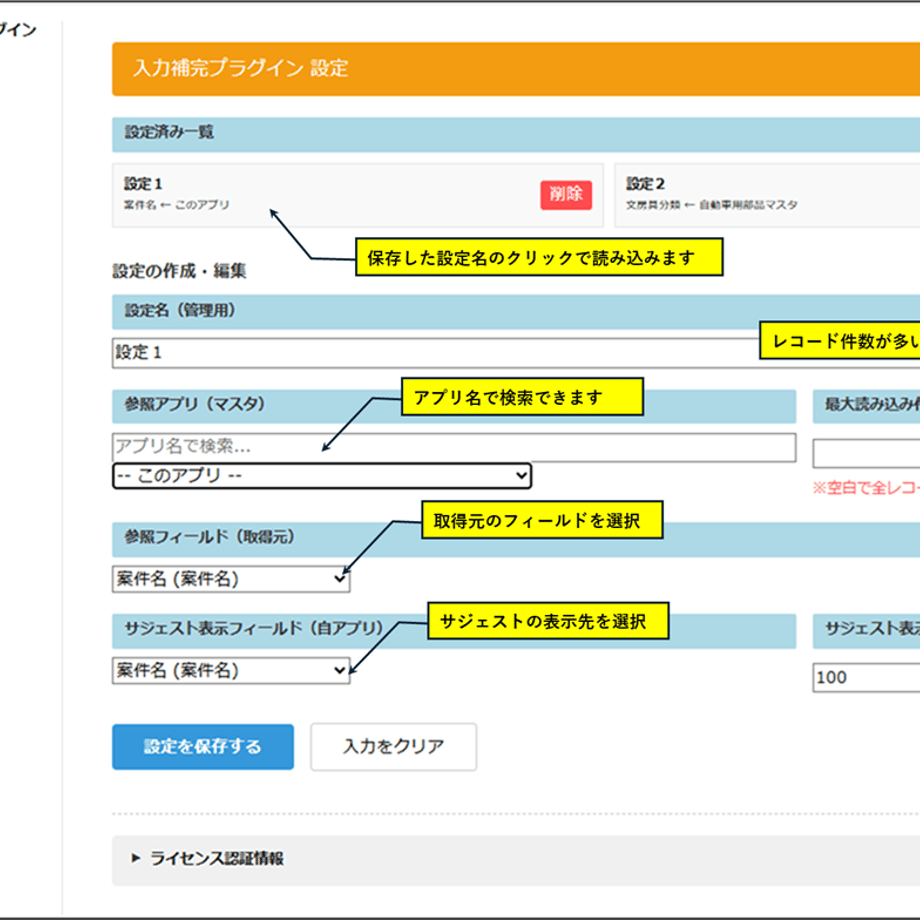Open the サジェスト表示フィールド（自アプリ） dropdown
The width and height of the screenshot is (920, 920).
(x=231, y=671)
